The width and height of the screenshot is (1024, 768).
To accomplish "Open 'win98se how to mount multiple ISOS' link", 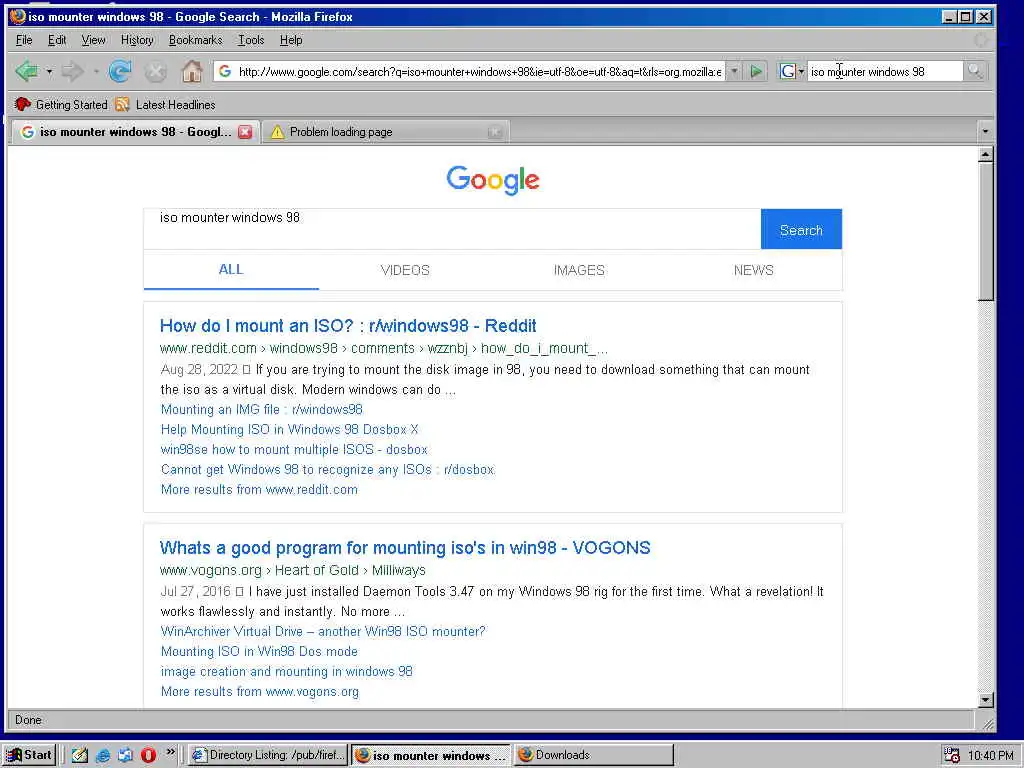I will [294, 450].
